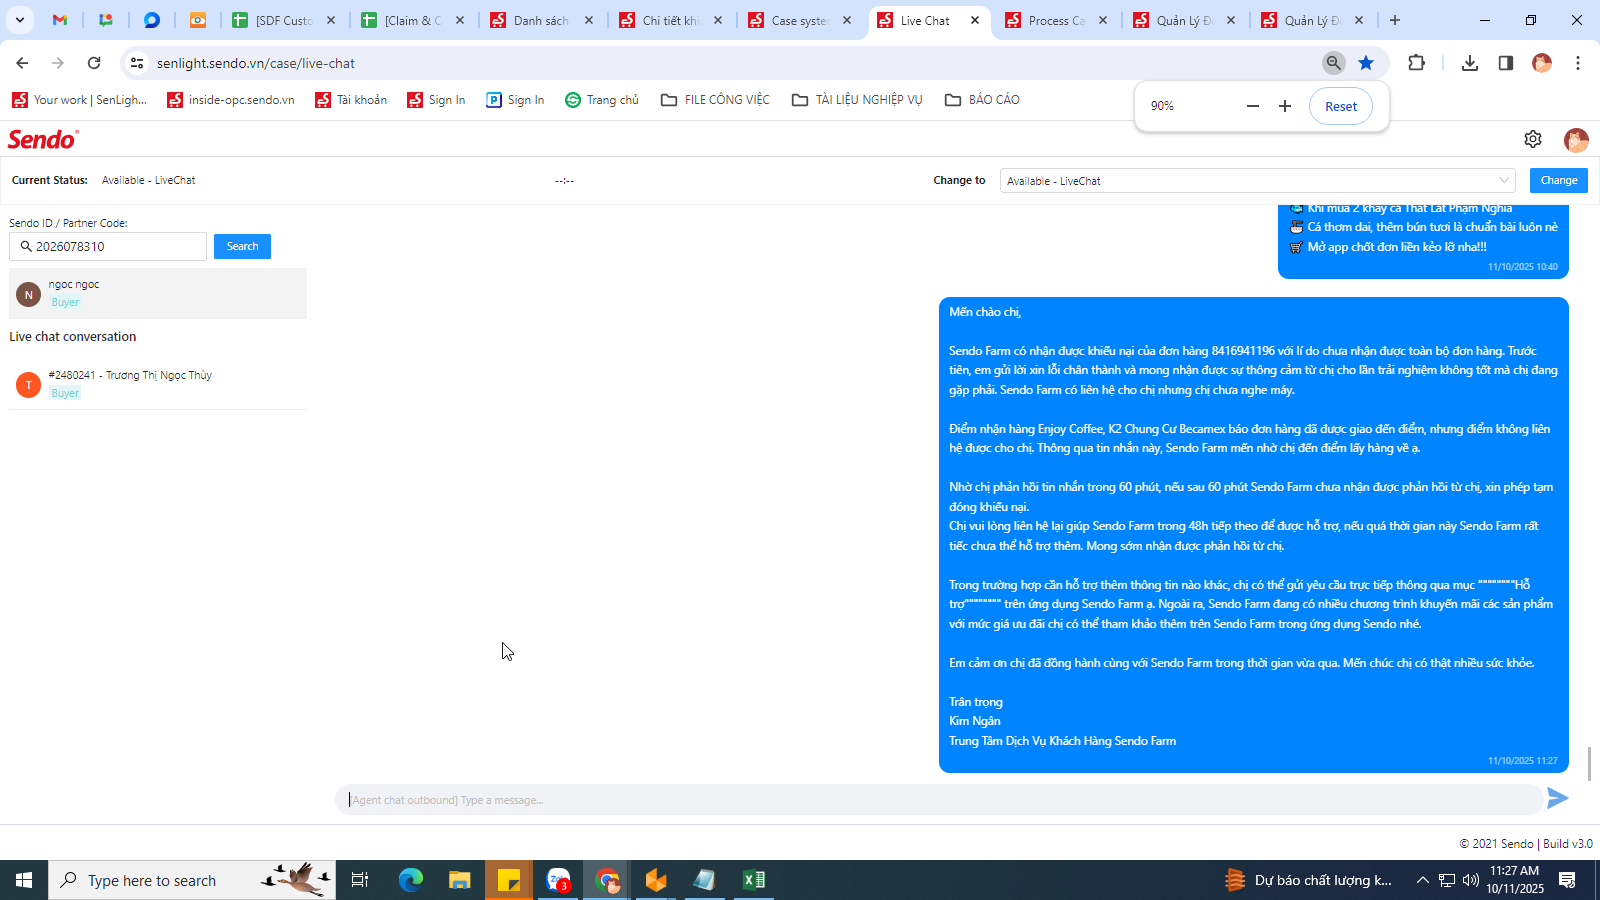Open Chrome downloads
Image resolution: width=1600 pixels, height=900 pixels.
(1469, 63)
